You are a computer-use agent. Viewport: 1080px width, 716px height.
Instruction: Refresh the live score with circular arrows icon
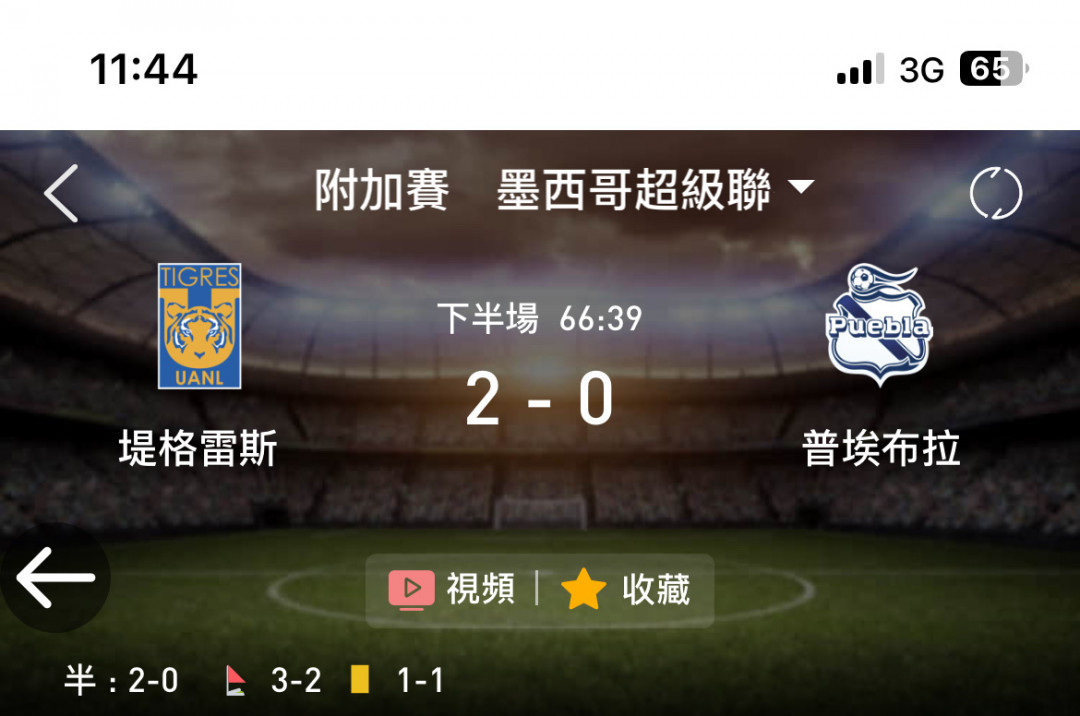pyautogui.click(x=996, y=193)
